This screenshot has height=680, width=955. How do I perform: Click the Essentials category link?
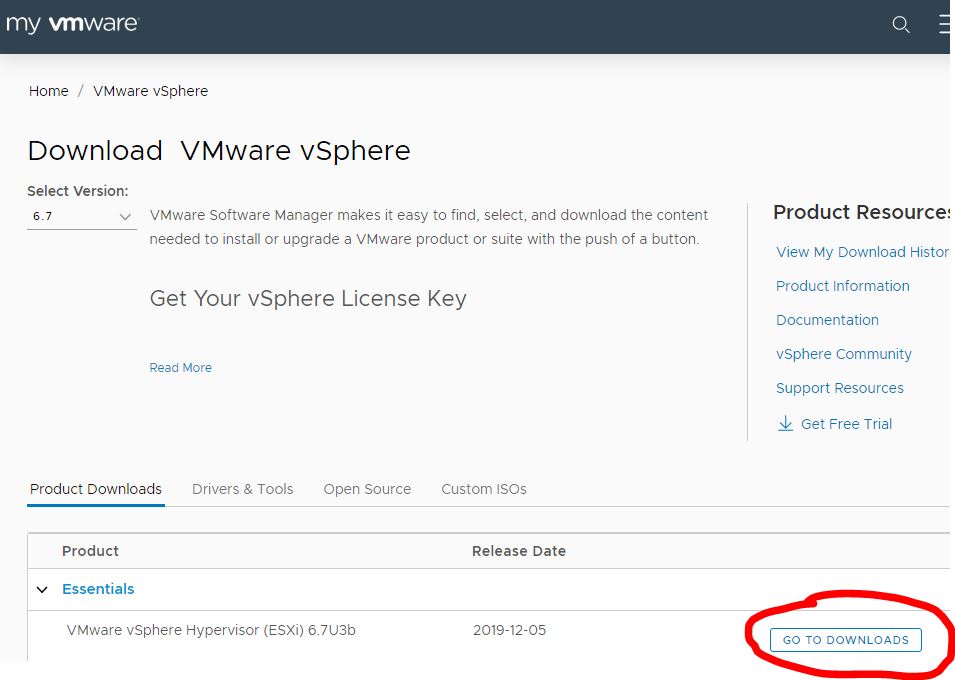tap(98, 589)
